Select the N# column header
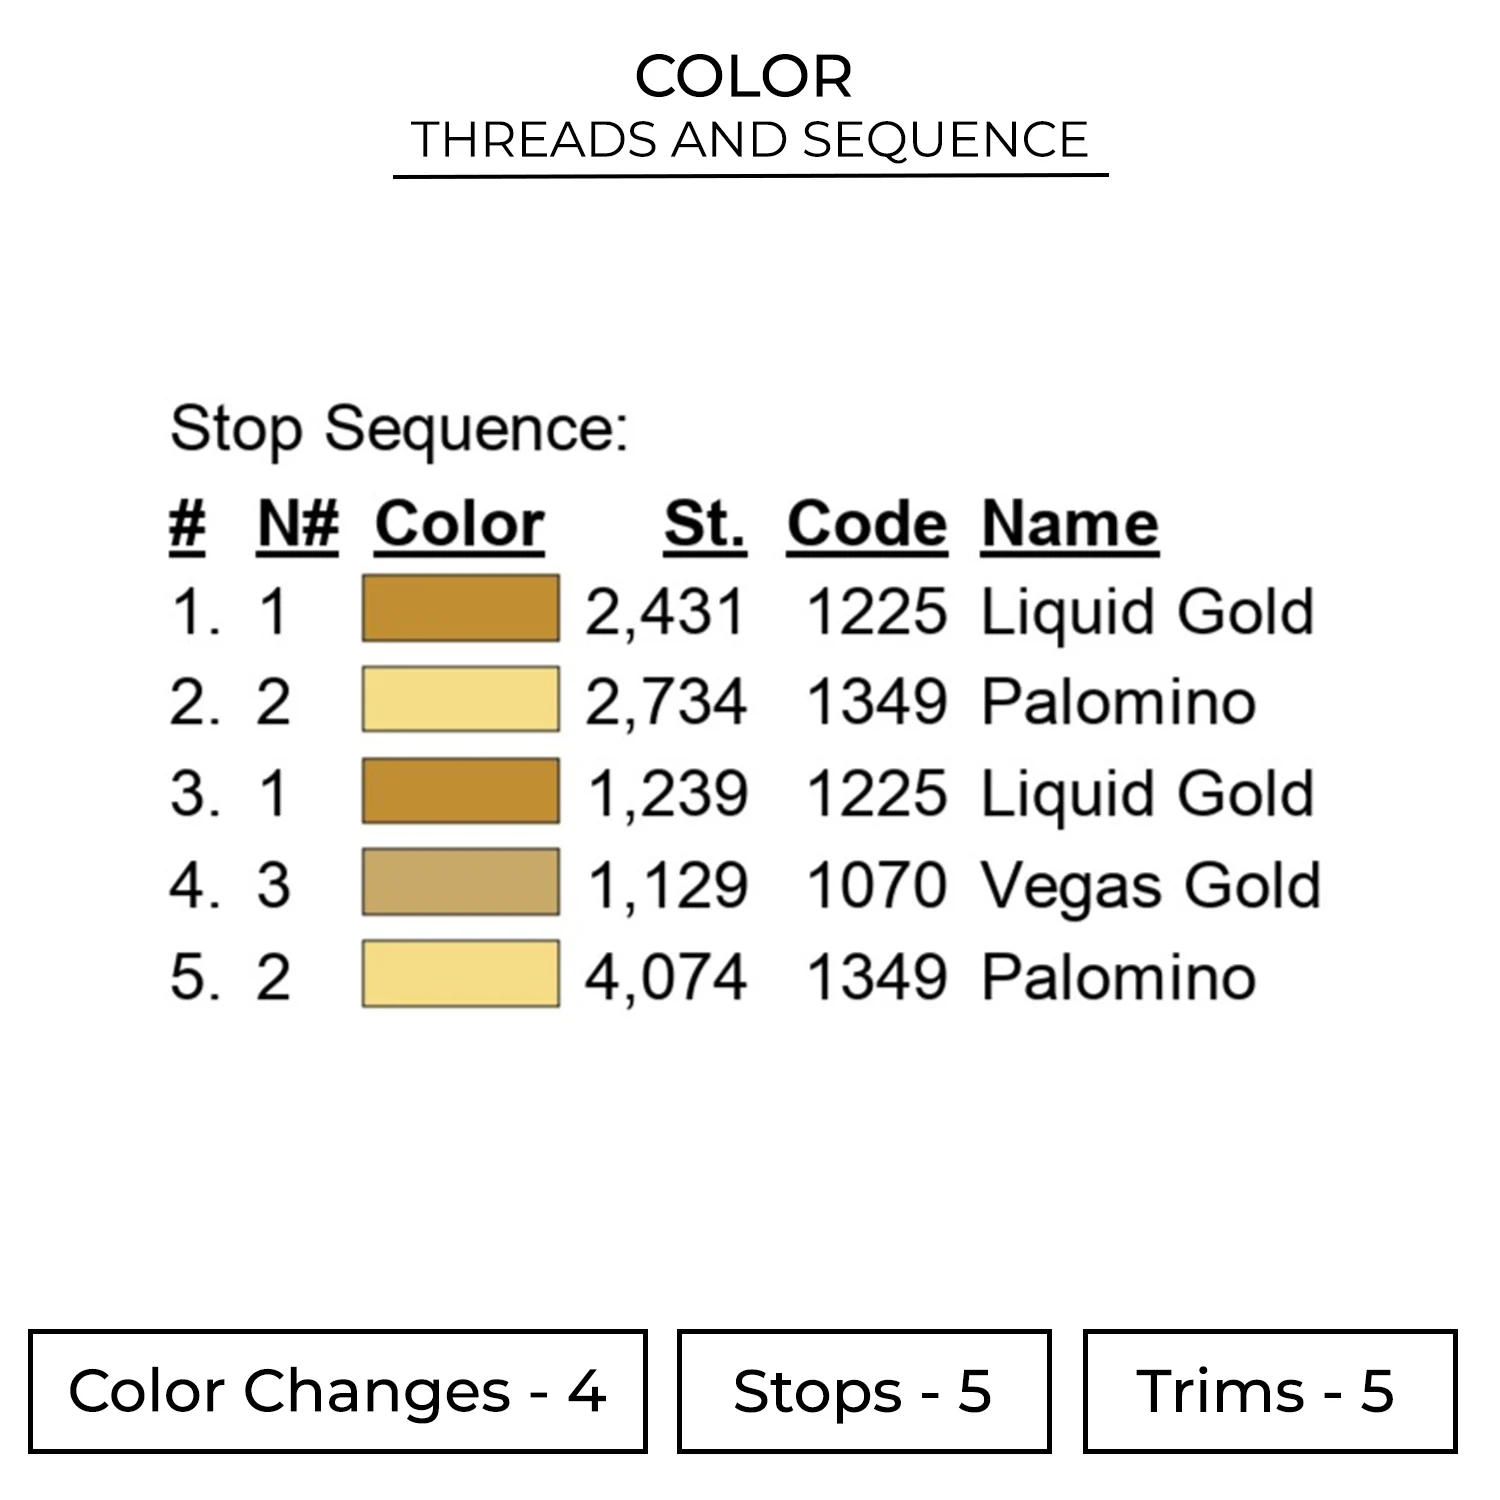Image resolution: width=1500 pixels, height=1500 pixels. tap(298, 524)
